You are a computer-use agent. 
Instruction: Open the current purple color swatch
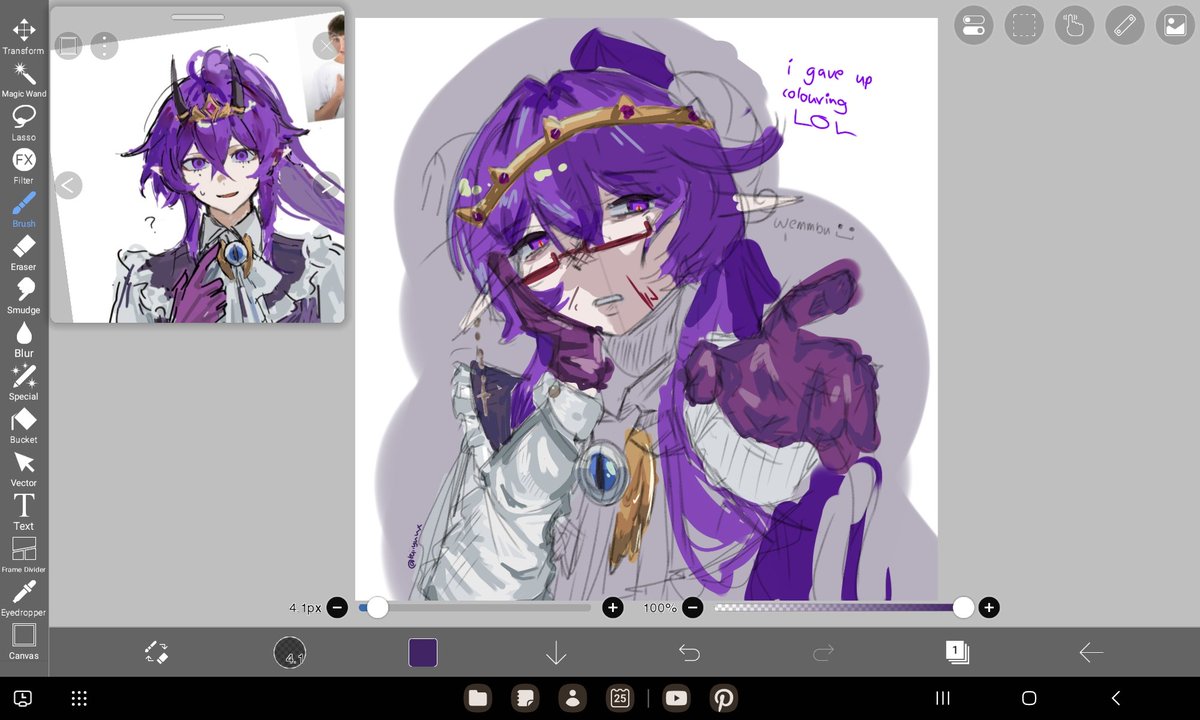(x=423, y=653)
